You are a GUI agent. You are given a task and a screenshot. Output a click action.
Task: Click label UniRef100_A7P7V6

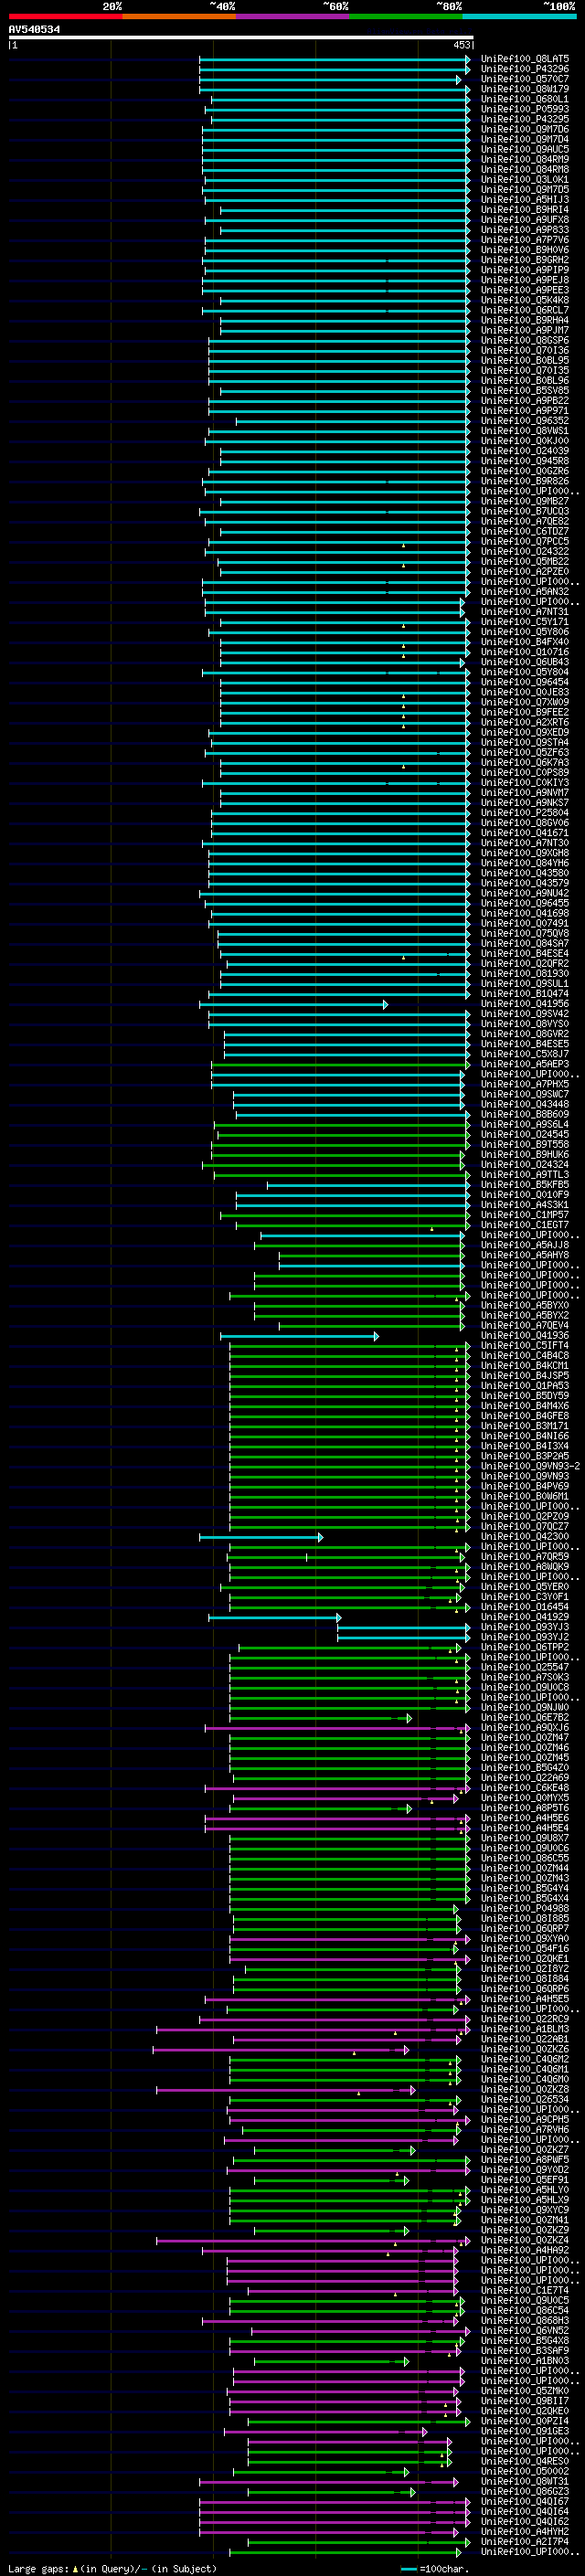tap(525, 240)
